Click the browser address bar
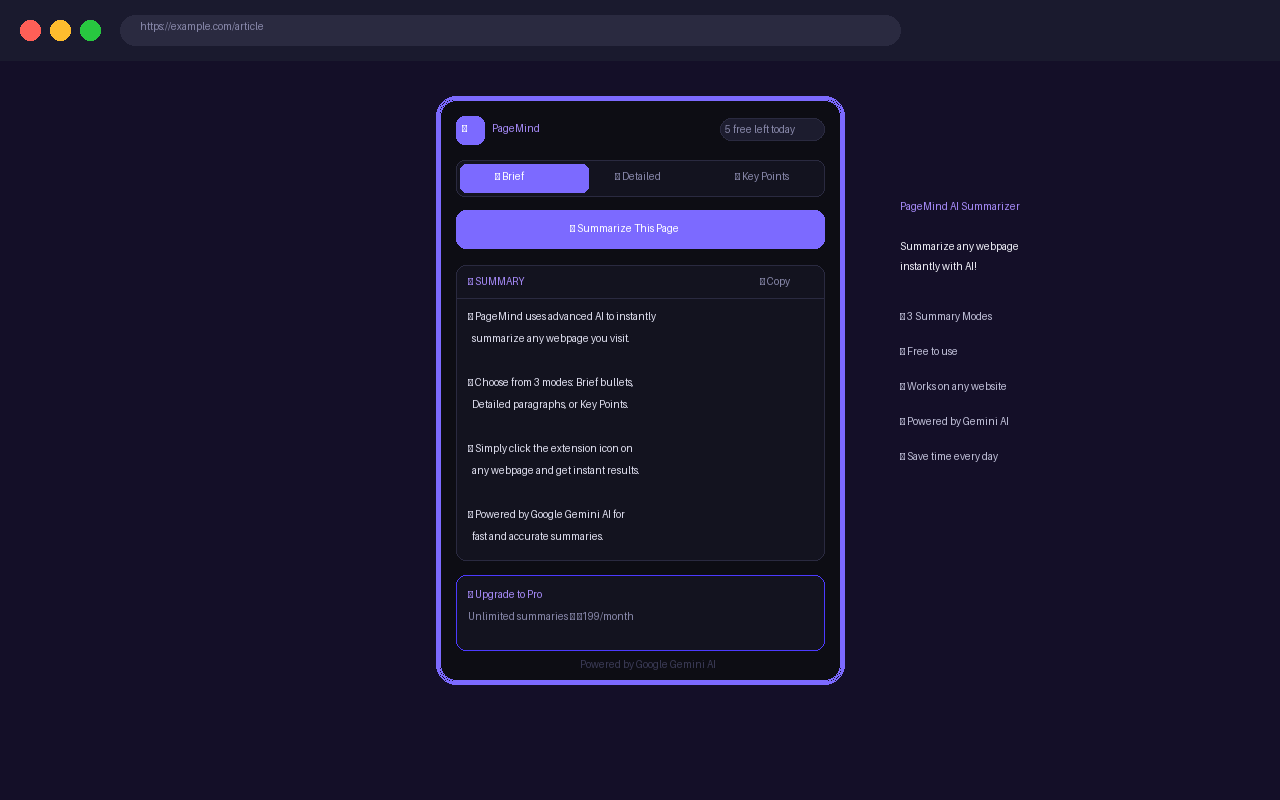1280x800 pixels. pyautogui.click(x=510, y=30)
